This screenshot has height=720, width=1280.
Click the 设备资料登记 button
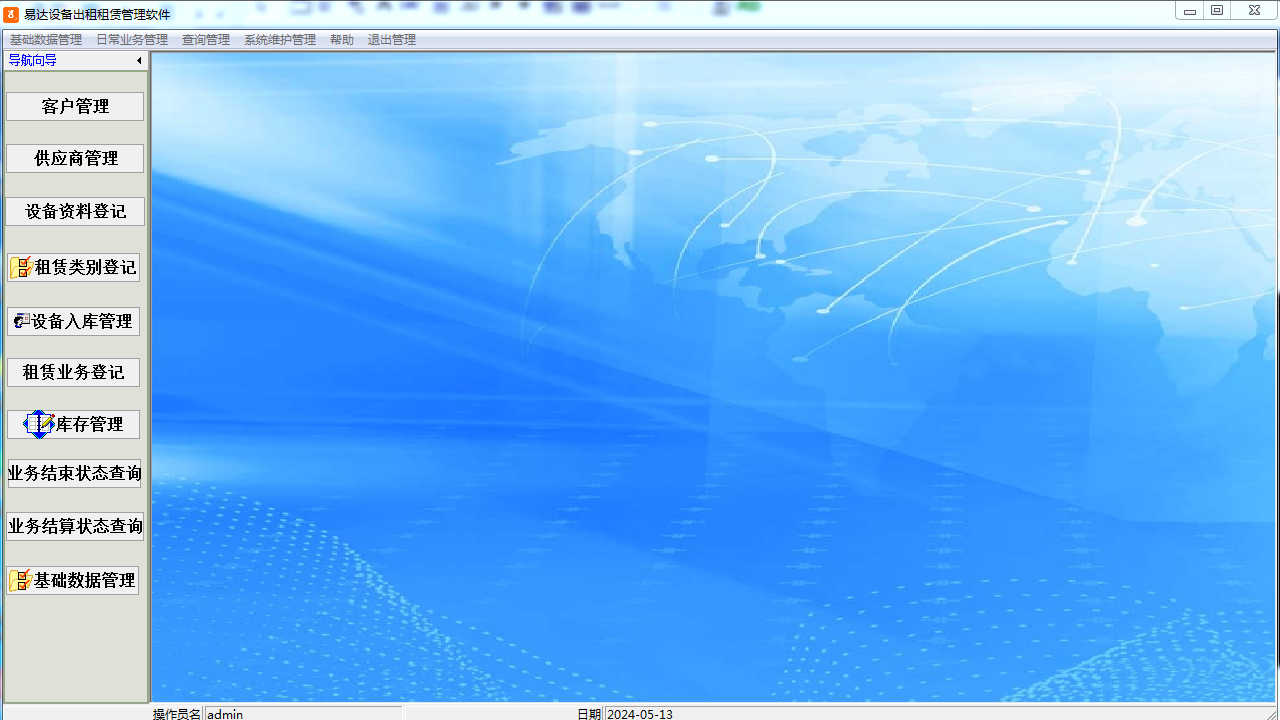[x=75, y=211]
